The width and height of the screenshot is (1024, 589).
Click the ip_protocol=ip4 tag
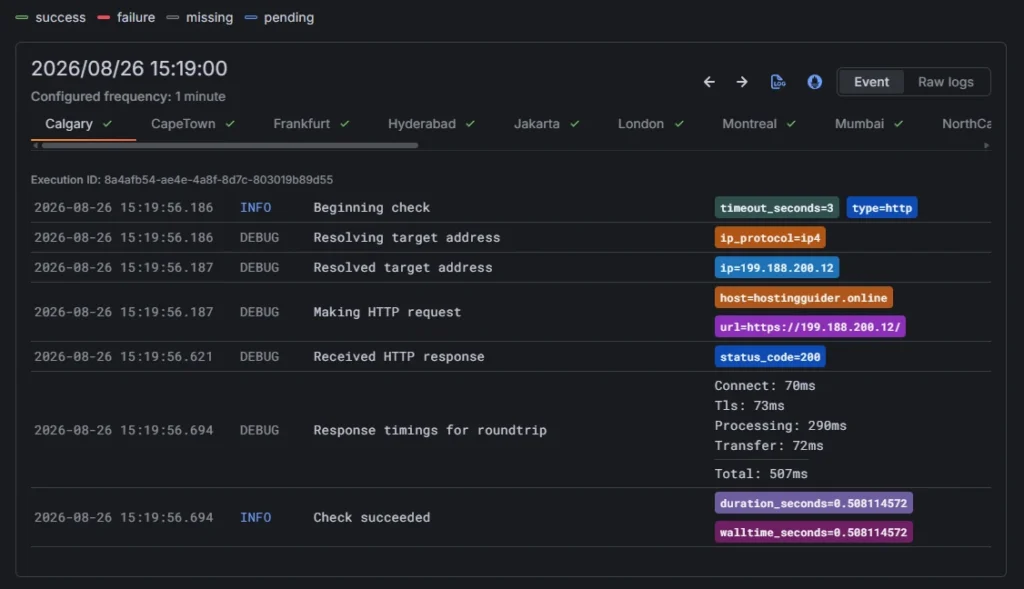(x=770, y=238)
